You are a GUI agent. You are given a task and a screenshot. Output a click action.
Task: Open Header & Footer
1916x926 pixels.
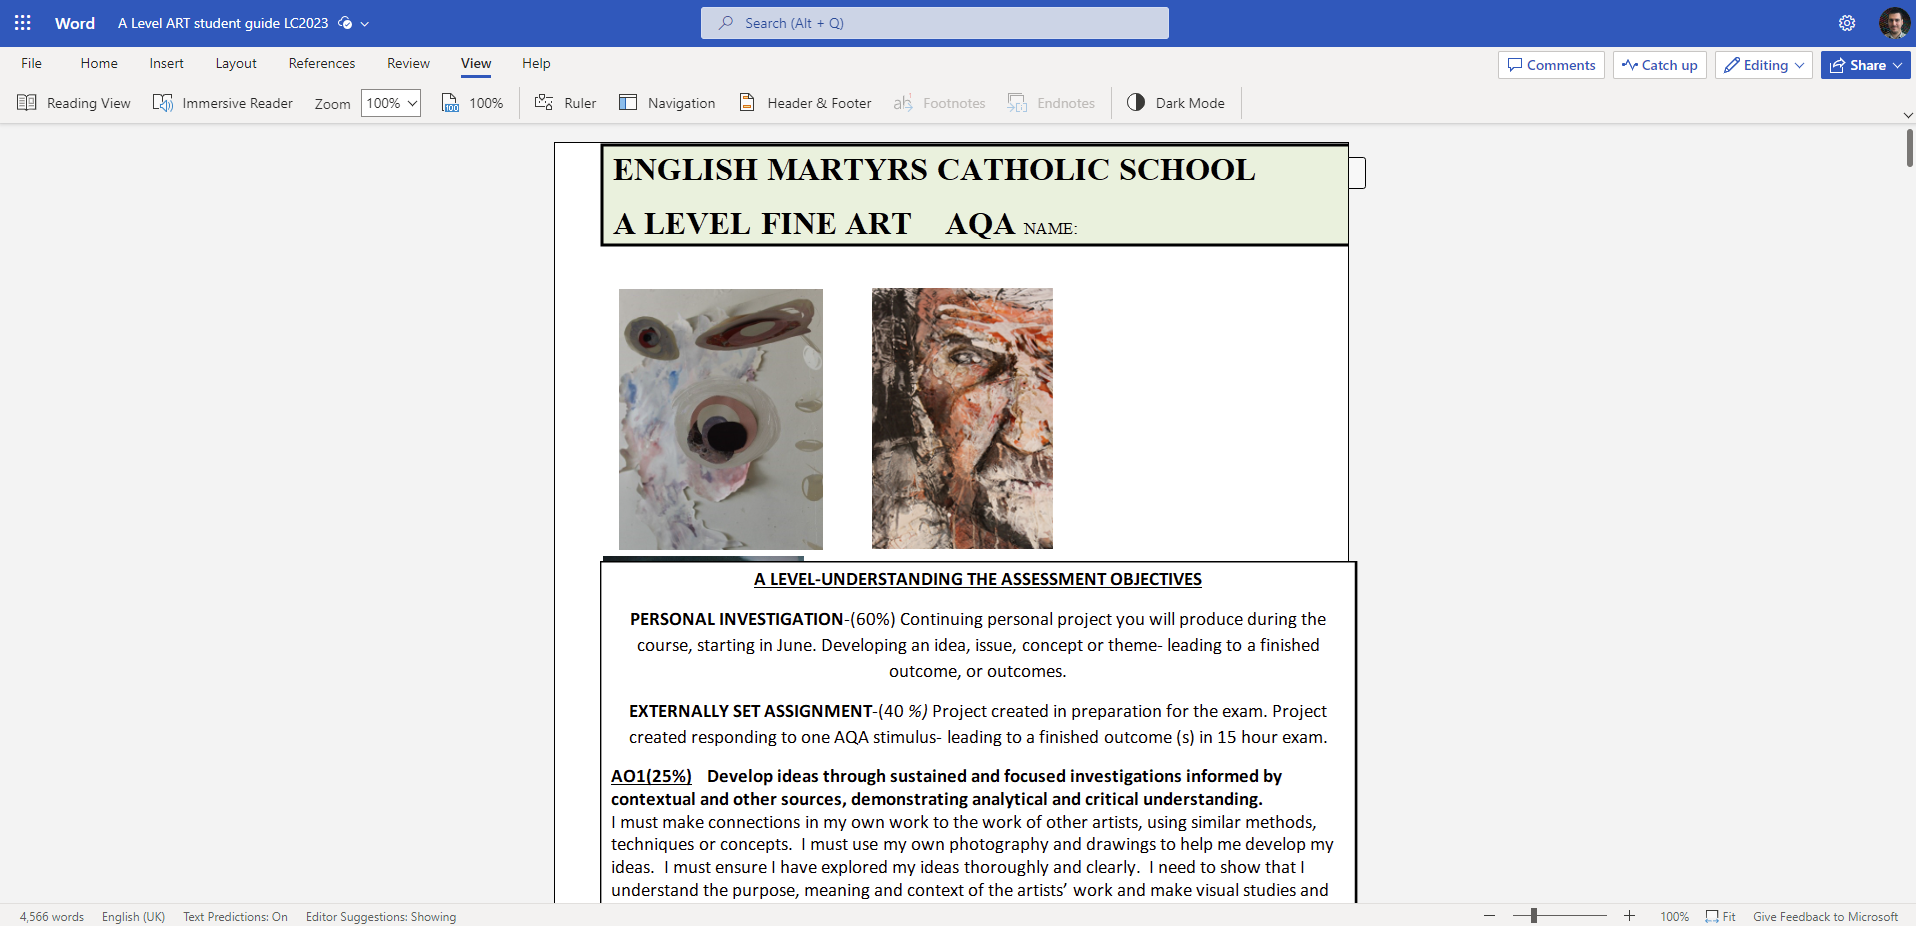805,103
